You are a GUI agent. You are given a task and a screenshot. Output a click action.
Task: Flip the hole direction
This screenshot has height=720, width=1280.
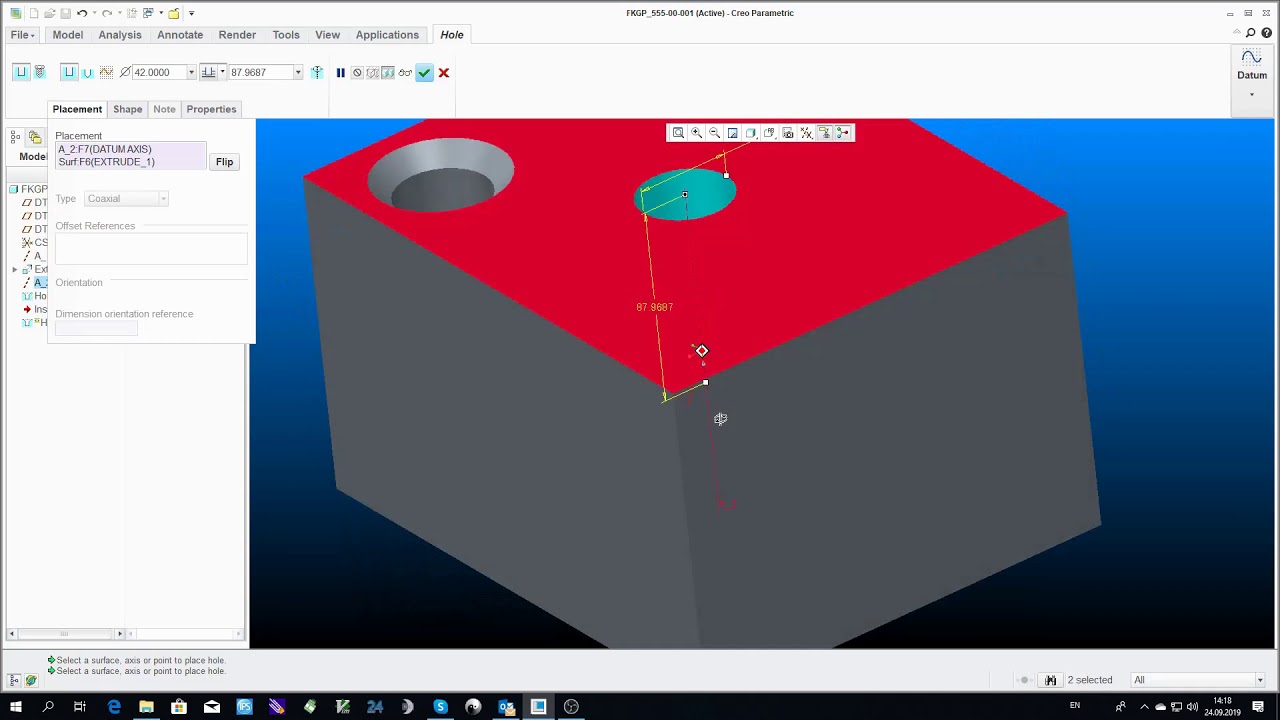pos(225,162)
